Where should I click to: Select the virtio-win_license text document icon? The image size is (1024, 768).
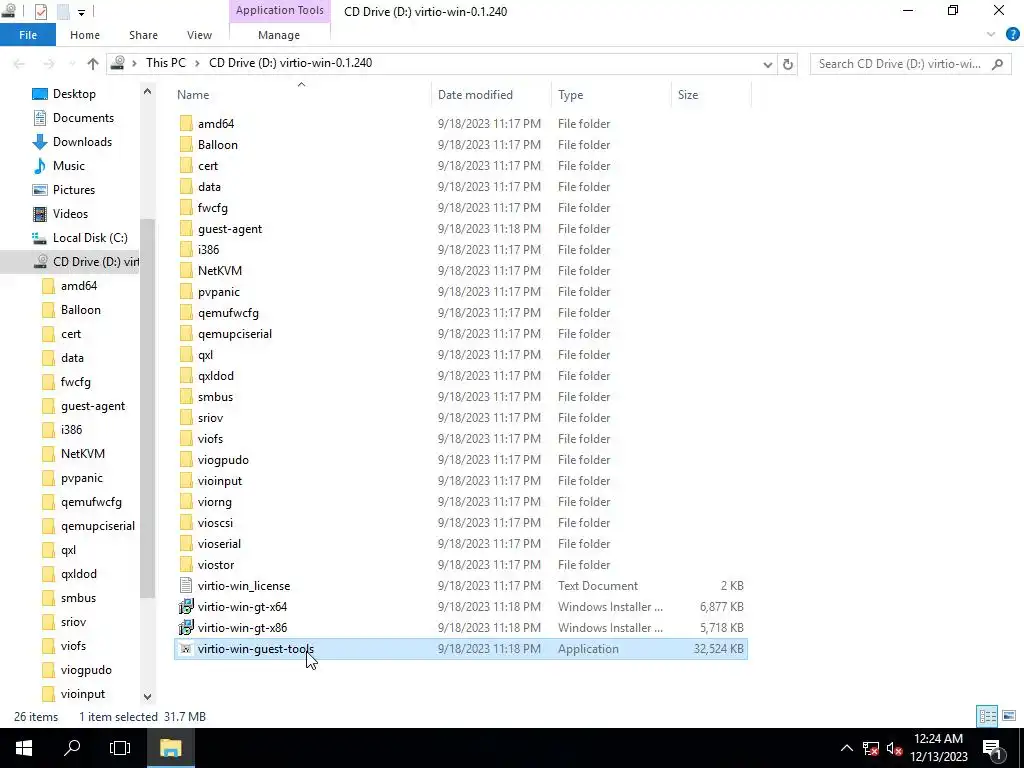tap(186, 586)
